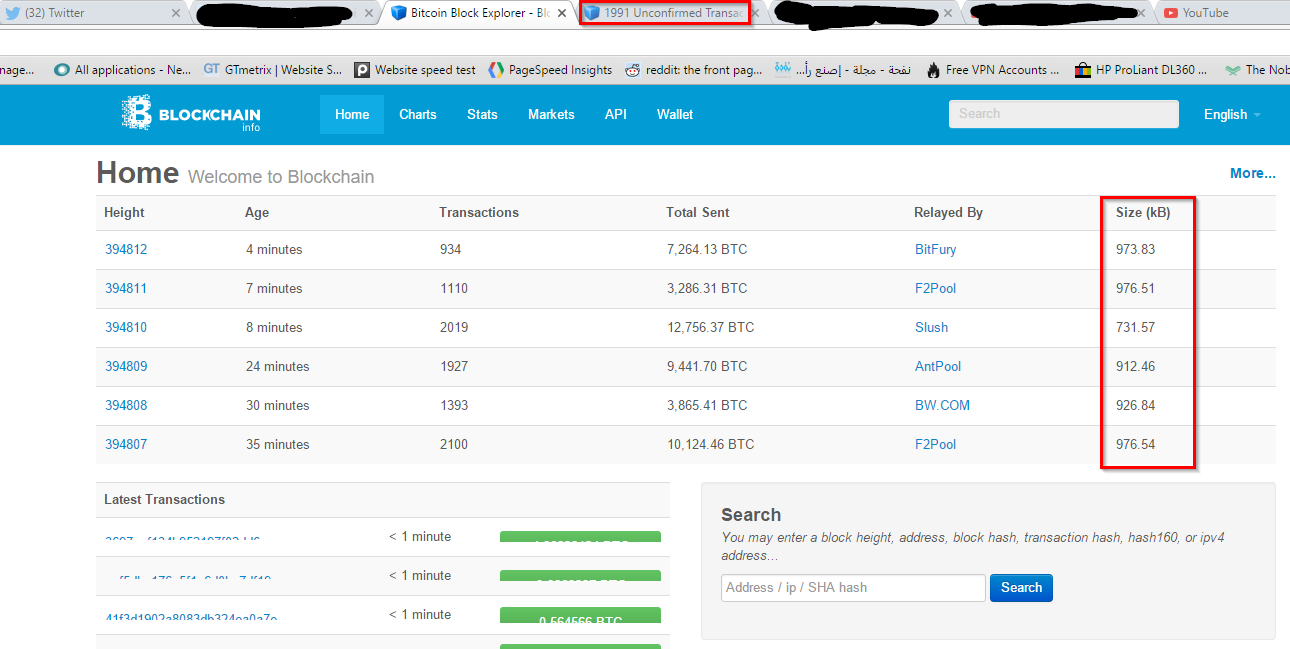The image size is (1290, 649).
Task: Open the reddit front page bookmark
Action: 693,70
